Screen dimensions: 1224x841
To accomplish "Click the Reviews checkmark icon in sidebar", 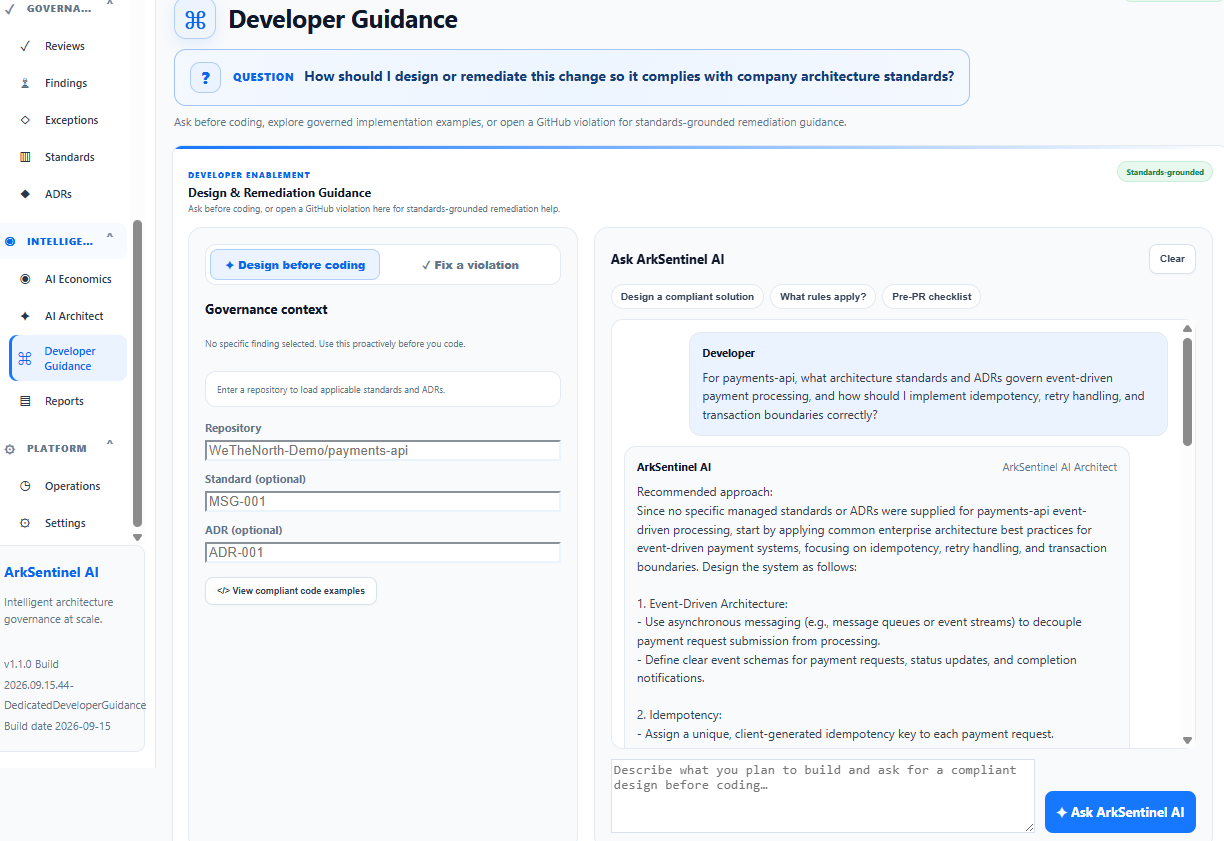I will (x=25, y=46).
